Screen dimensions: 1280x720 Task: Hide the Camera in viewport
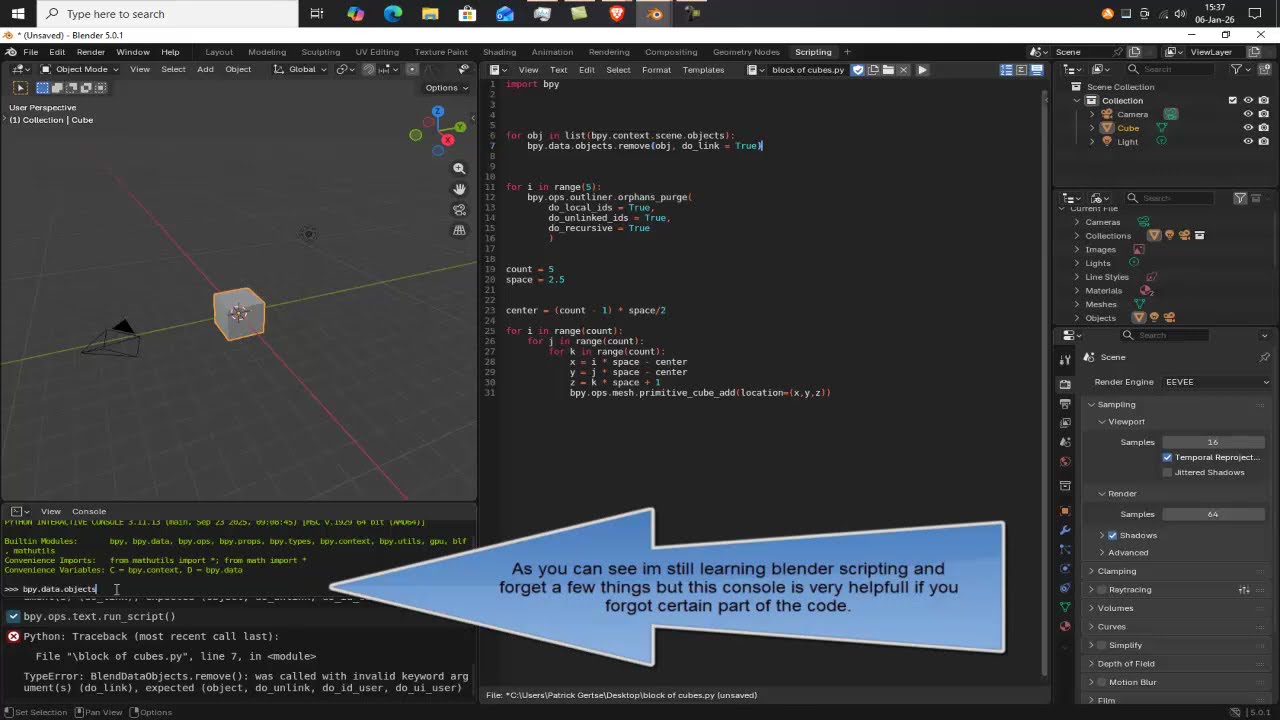(x=1248, y=114)
